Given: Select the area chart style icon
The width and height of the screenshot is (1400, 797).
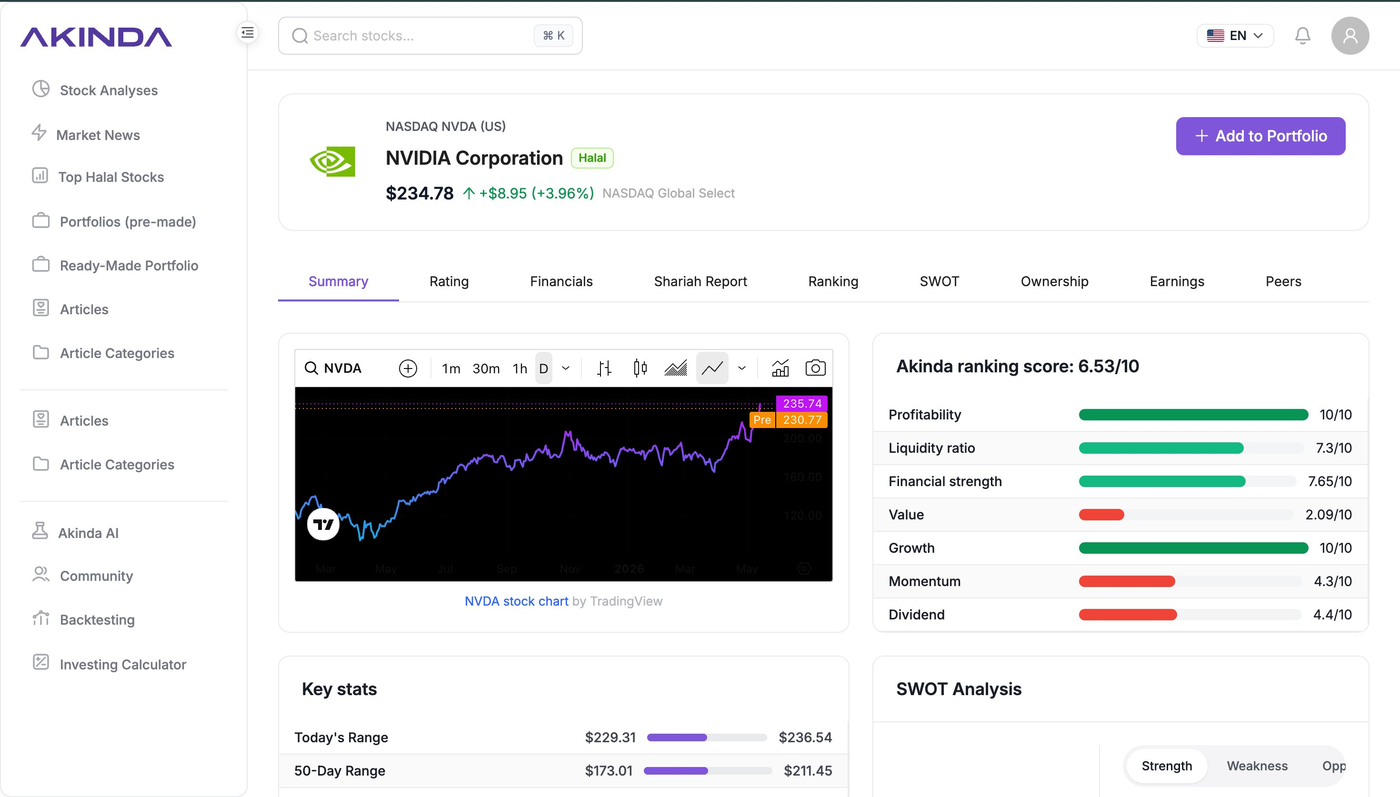Looking at the screenshot, I should click(x=676, y=368).
